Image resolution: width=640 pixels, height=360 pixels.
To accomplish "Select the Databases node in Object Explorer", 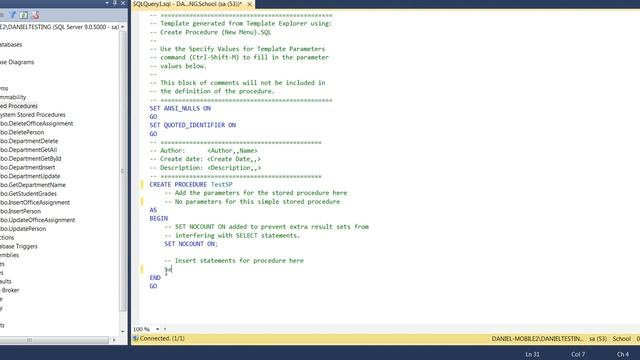I will click(x=11, y=45).
